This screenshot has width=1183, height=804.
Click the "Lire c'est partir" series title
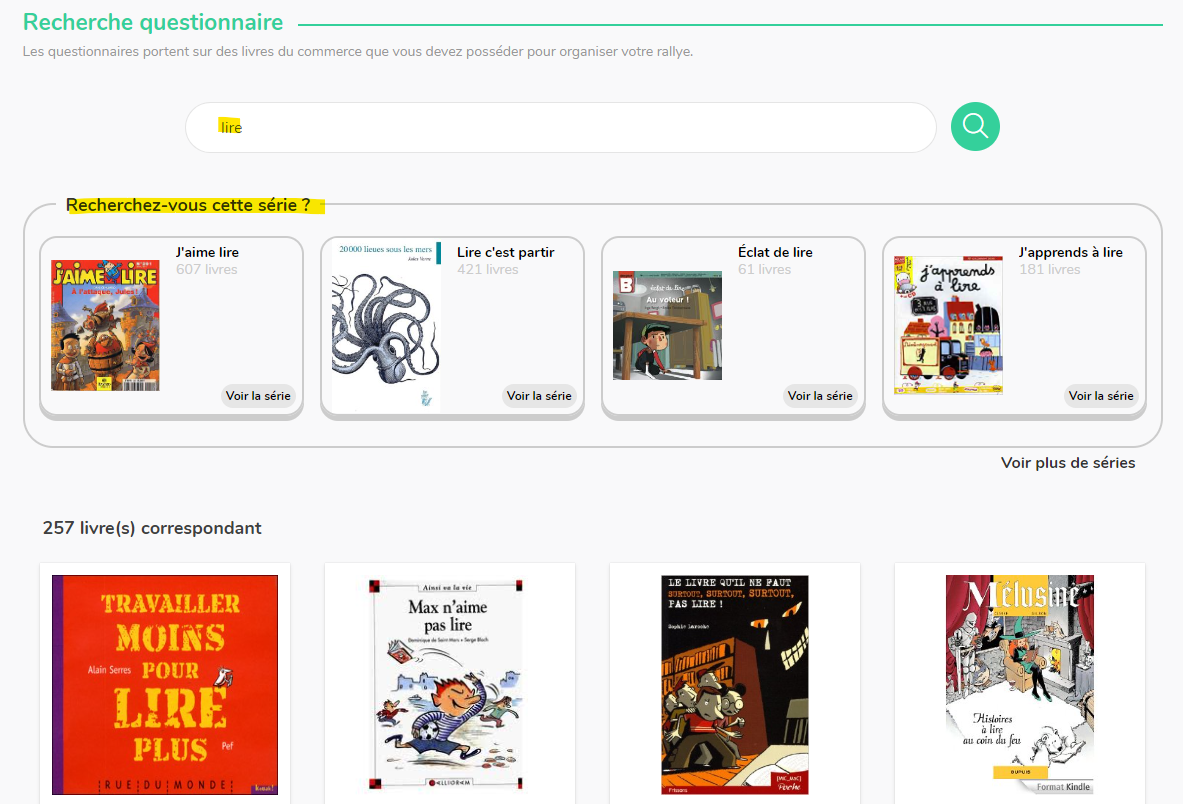[505, 252]
